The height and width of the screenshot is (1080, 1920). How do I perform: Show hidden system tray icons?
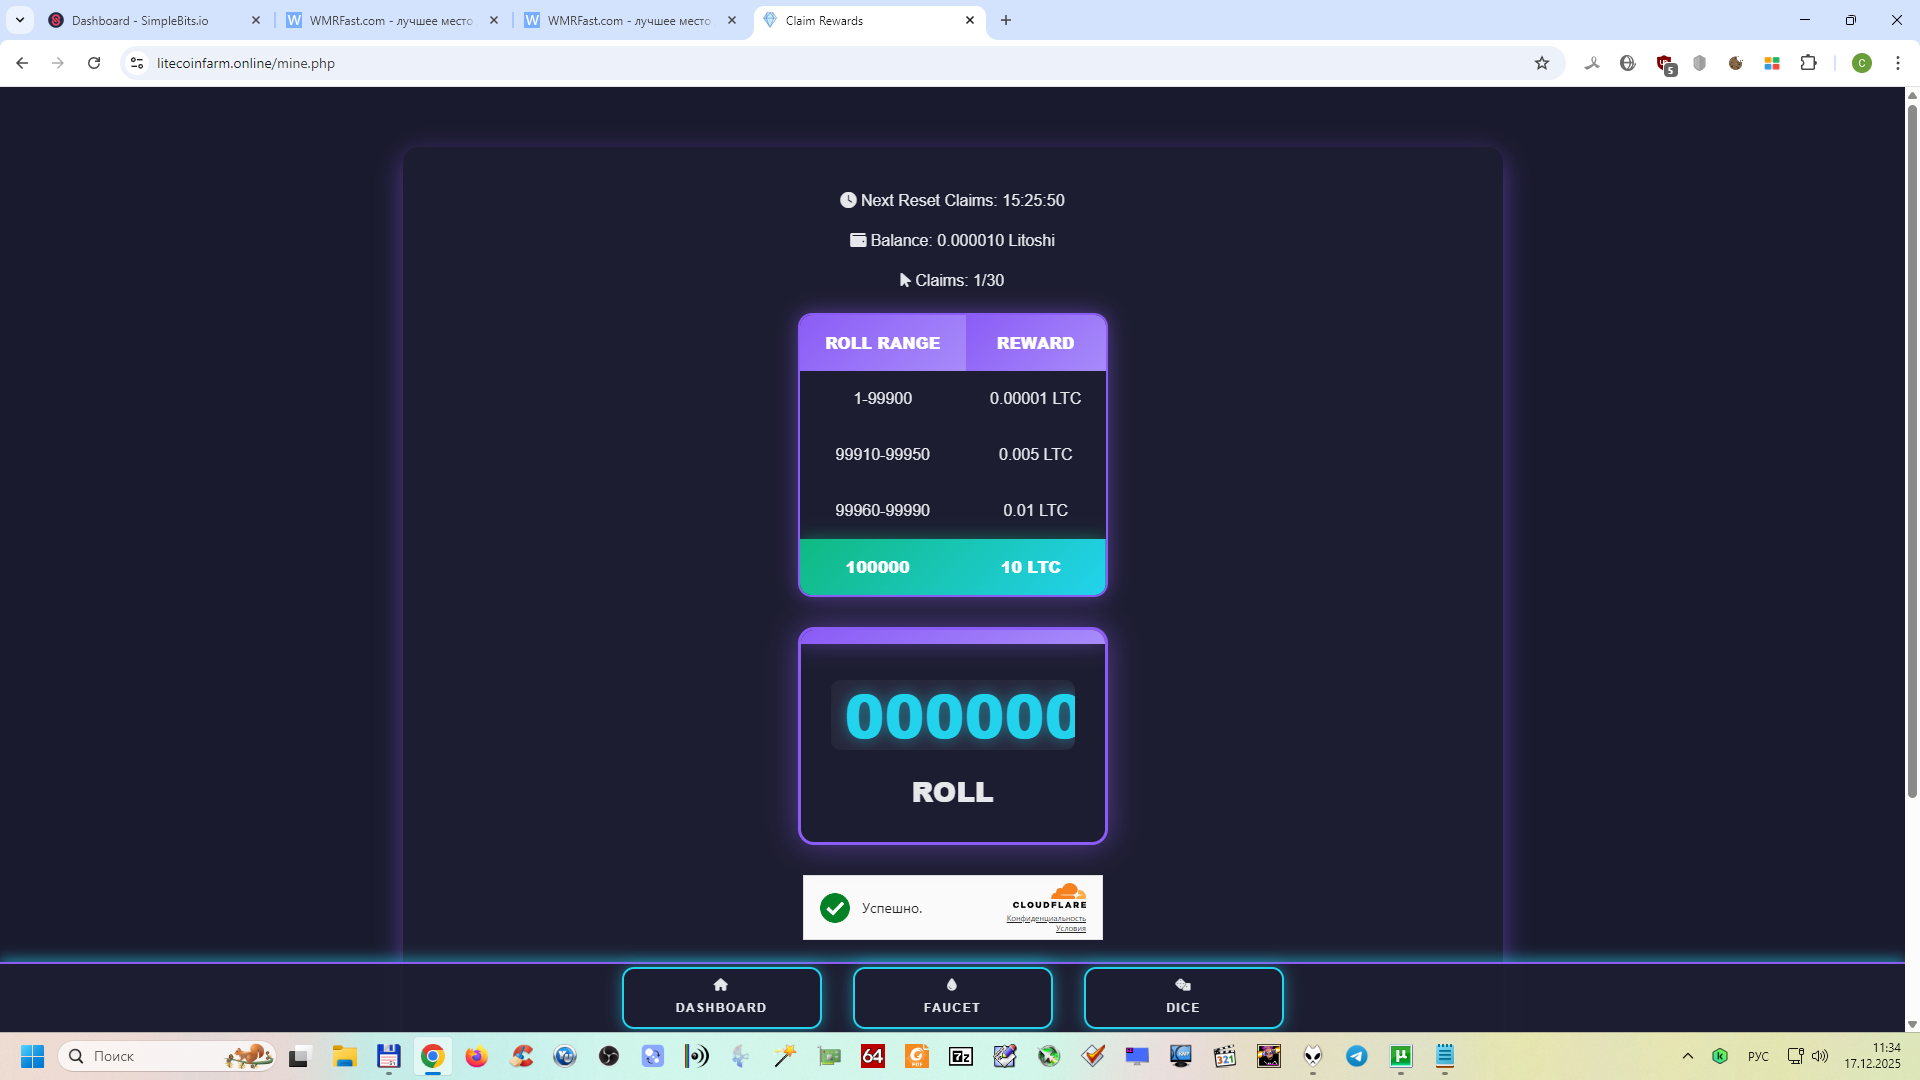(x=1688, y=1056)
